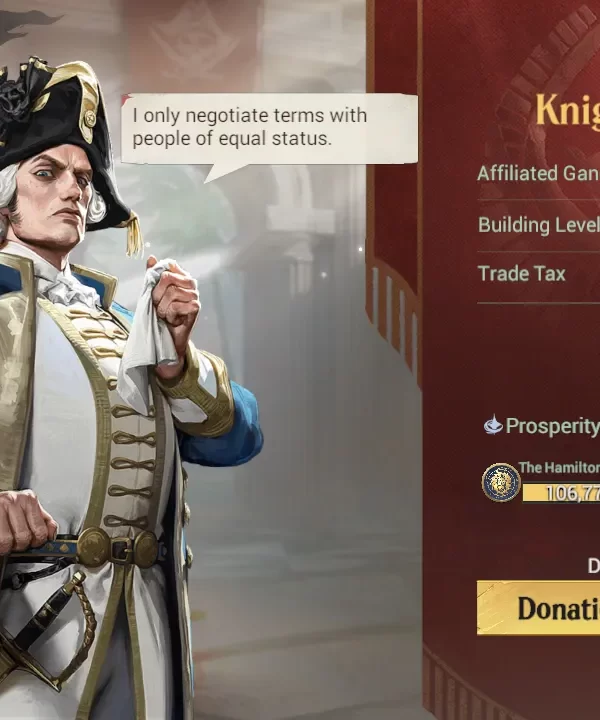Click the prosperity progress bar showing 106,77
This screenshot has height=720, width=600.
(561, 493)
